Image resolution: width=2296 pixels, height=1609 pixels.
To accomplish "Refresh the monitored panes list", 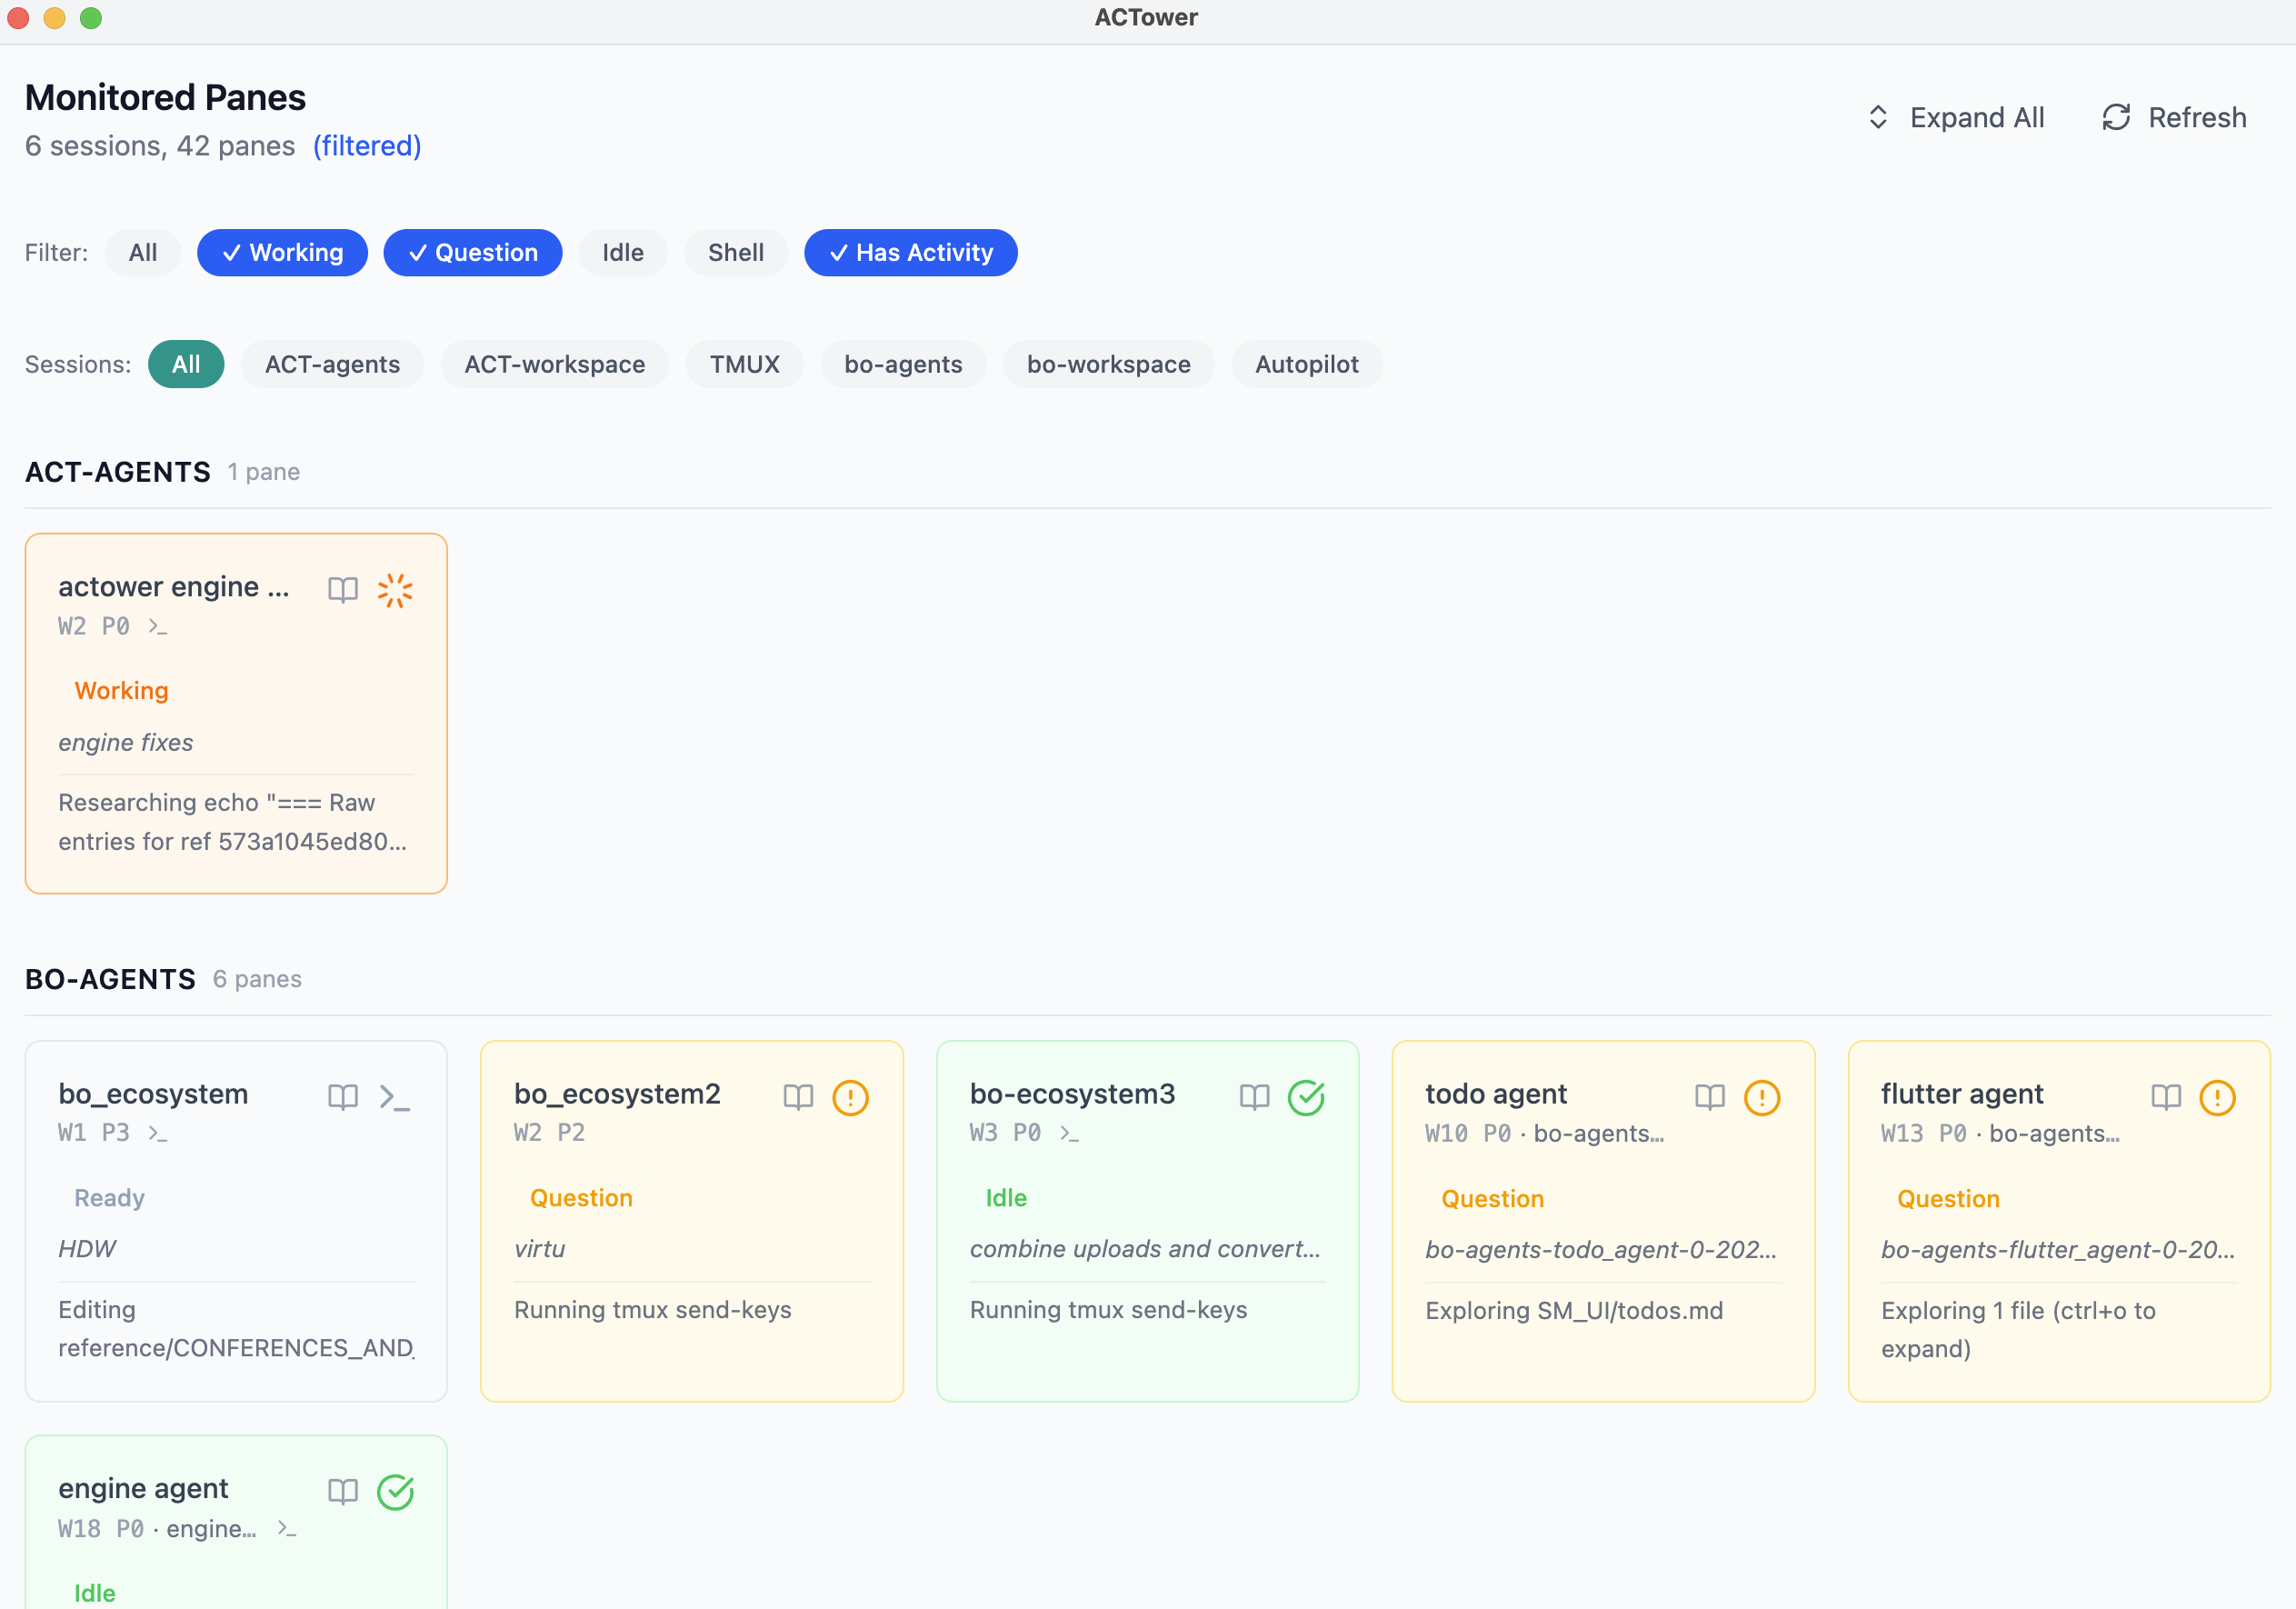I will (x=2174, y=118).
